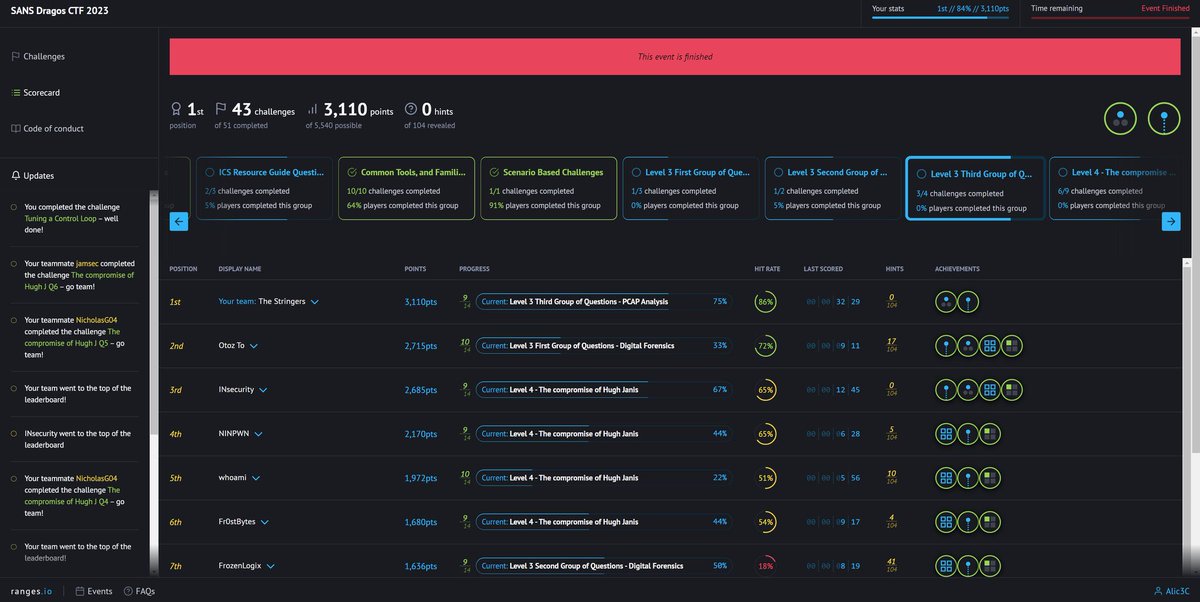Click The Stringers pin achievement badge
Image resolution: width=1200 pixels, height=602 pixels.
click(x=967, y=301)
